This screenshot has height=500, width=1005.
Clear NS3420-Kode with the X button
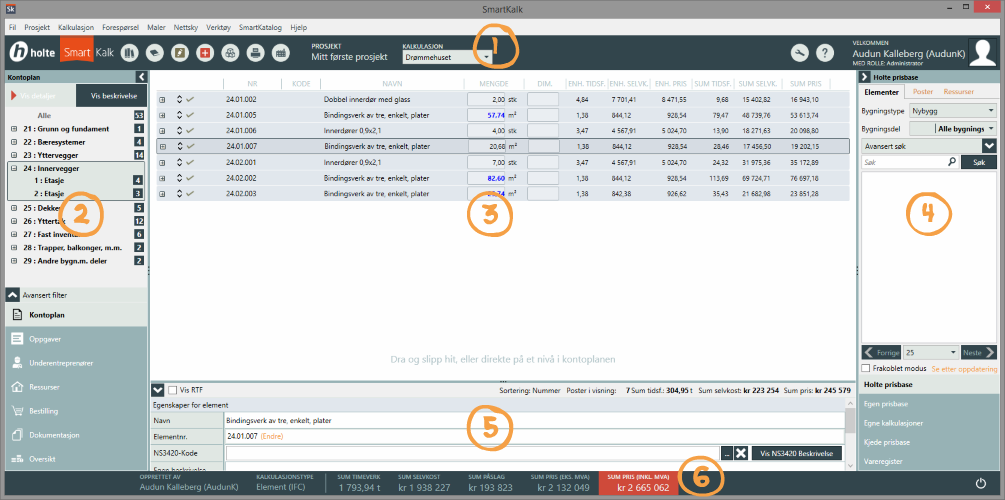741,453
